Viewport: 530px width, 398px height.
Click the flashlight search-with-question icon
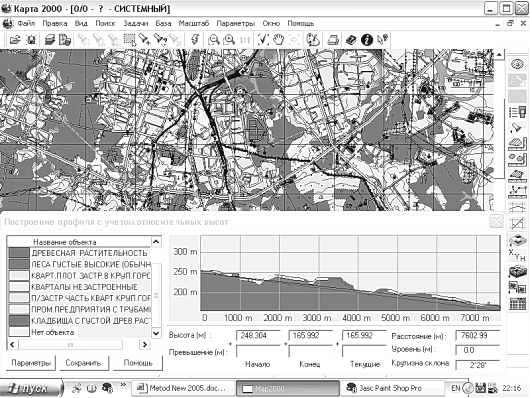[x=160, y=40]
